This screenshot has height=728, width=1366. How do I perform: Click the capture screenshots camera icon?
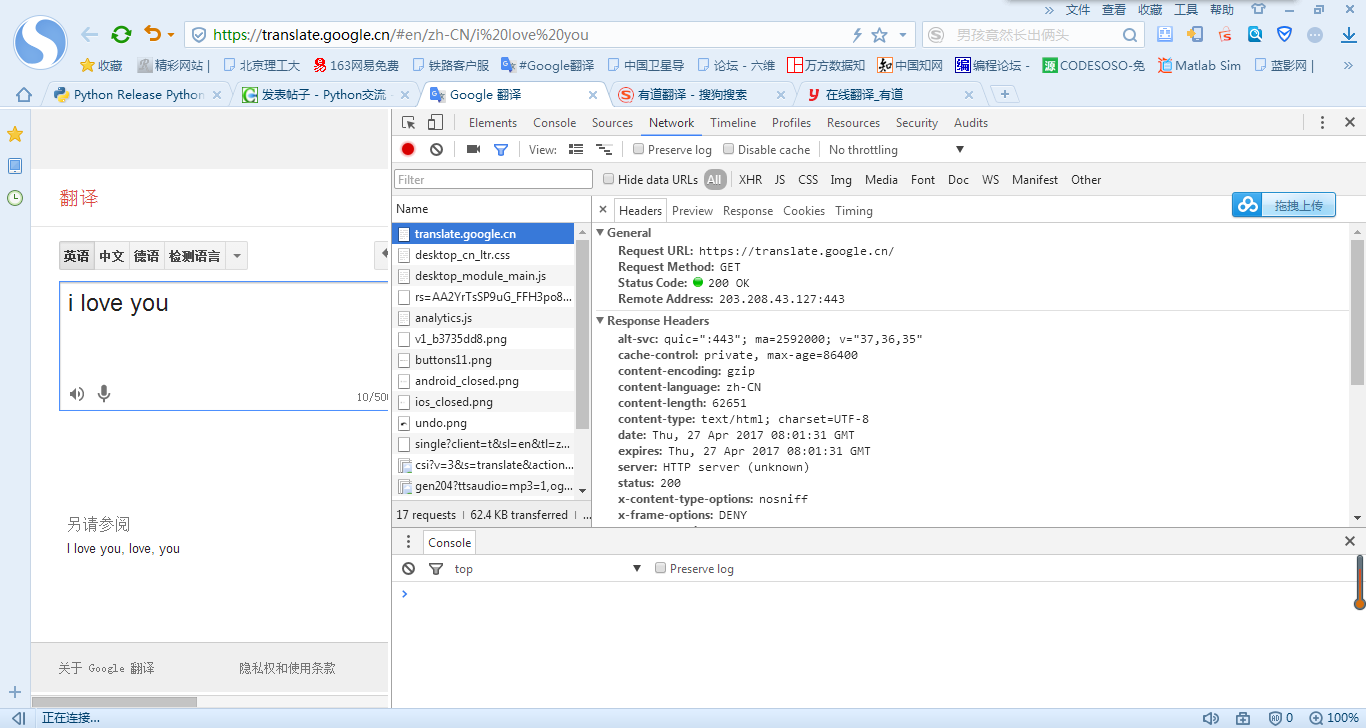click(473, 149)
